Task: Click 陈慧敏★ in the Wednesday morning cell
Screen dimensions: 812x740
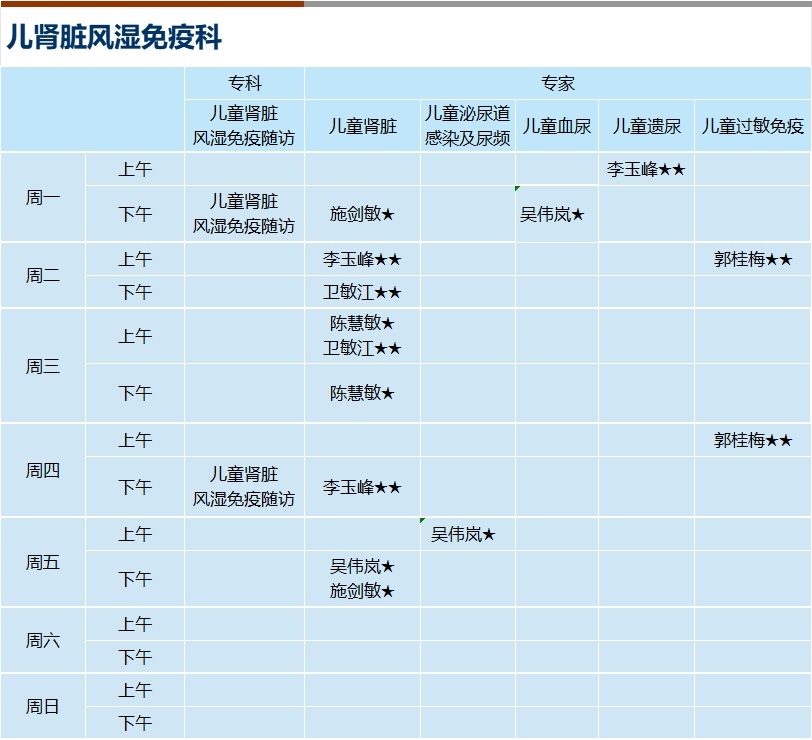Action: coord(362,323)
